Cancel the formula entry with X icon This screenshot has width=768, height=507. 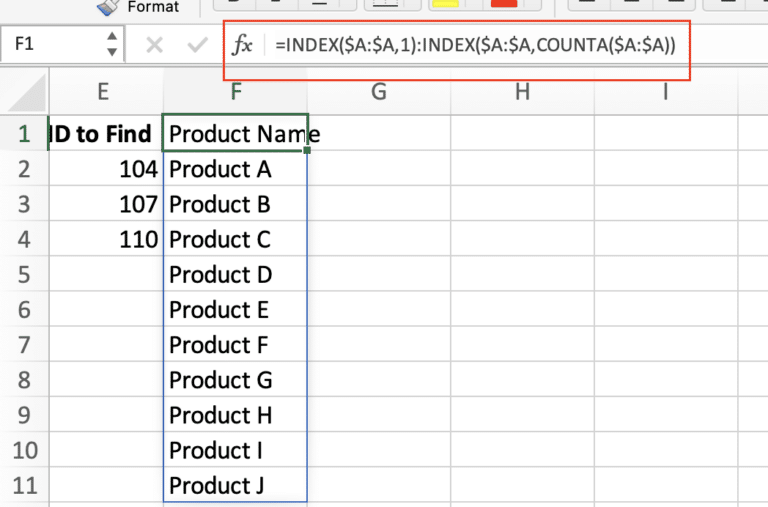154,45
